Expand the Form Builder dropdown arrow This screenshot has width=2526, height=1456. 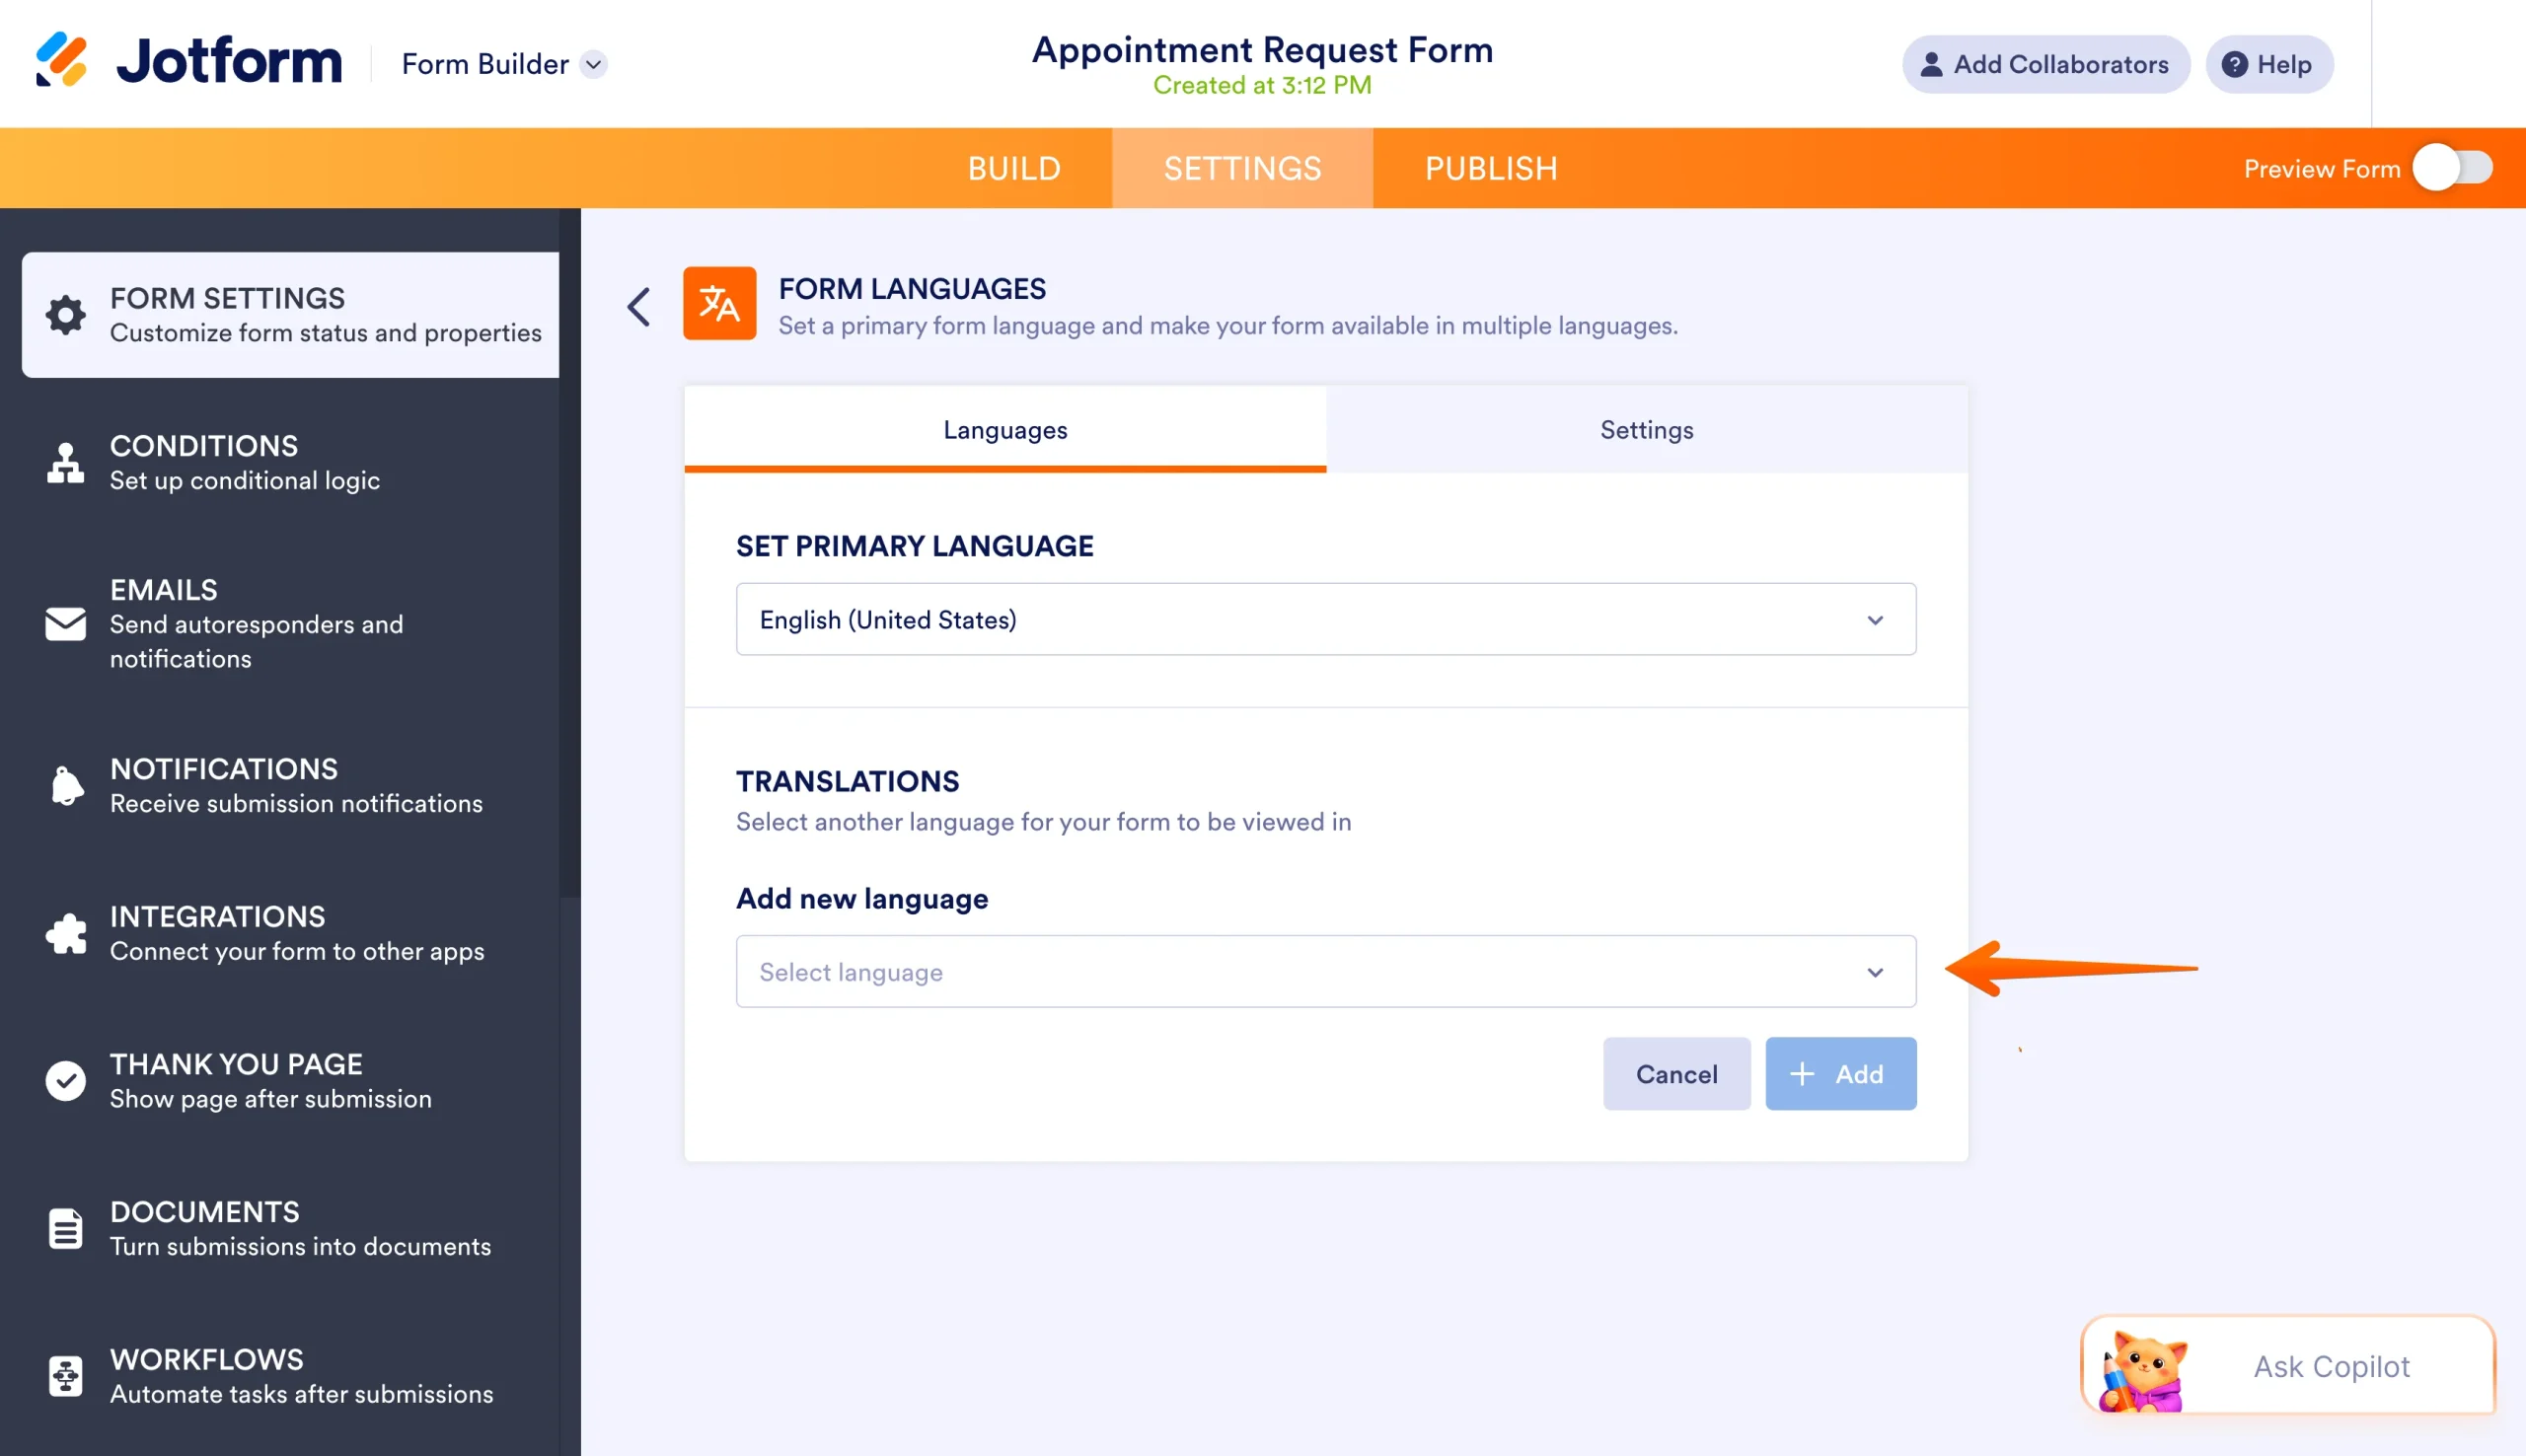(594, 64)
